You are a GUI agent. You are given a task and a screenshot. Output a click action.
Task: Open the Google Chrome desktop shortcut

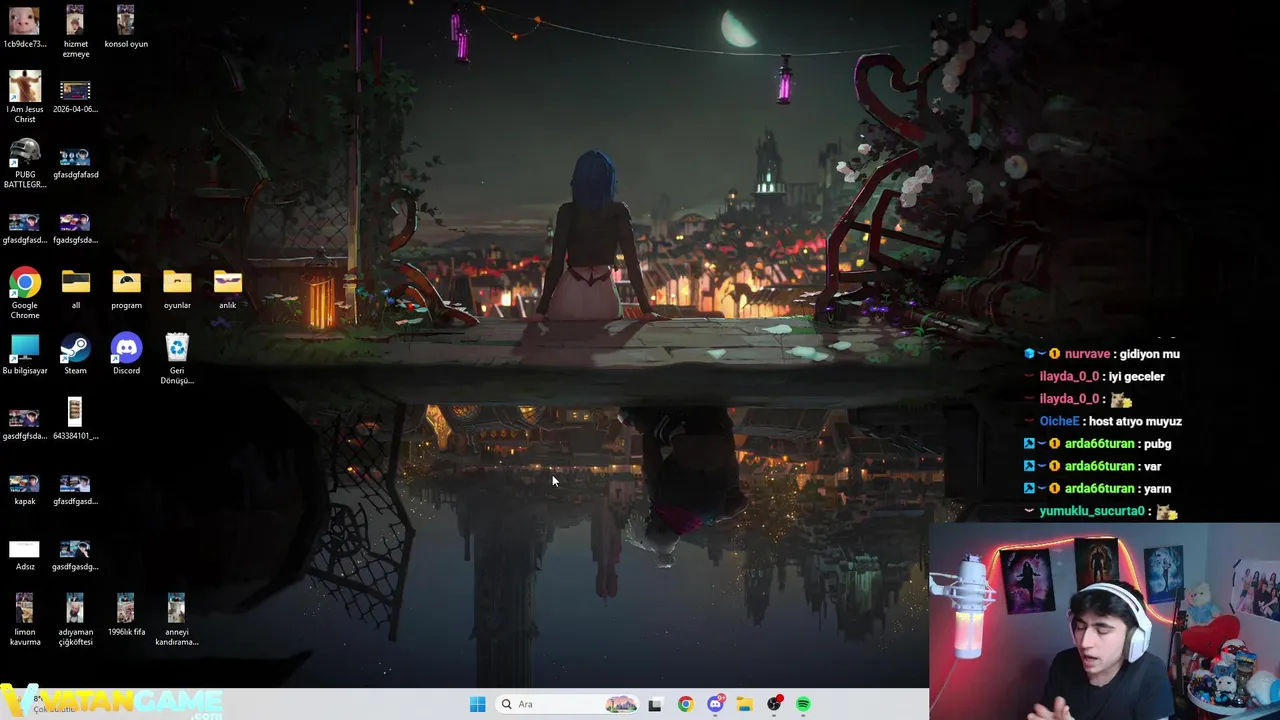click(x=25, y=293)
